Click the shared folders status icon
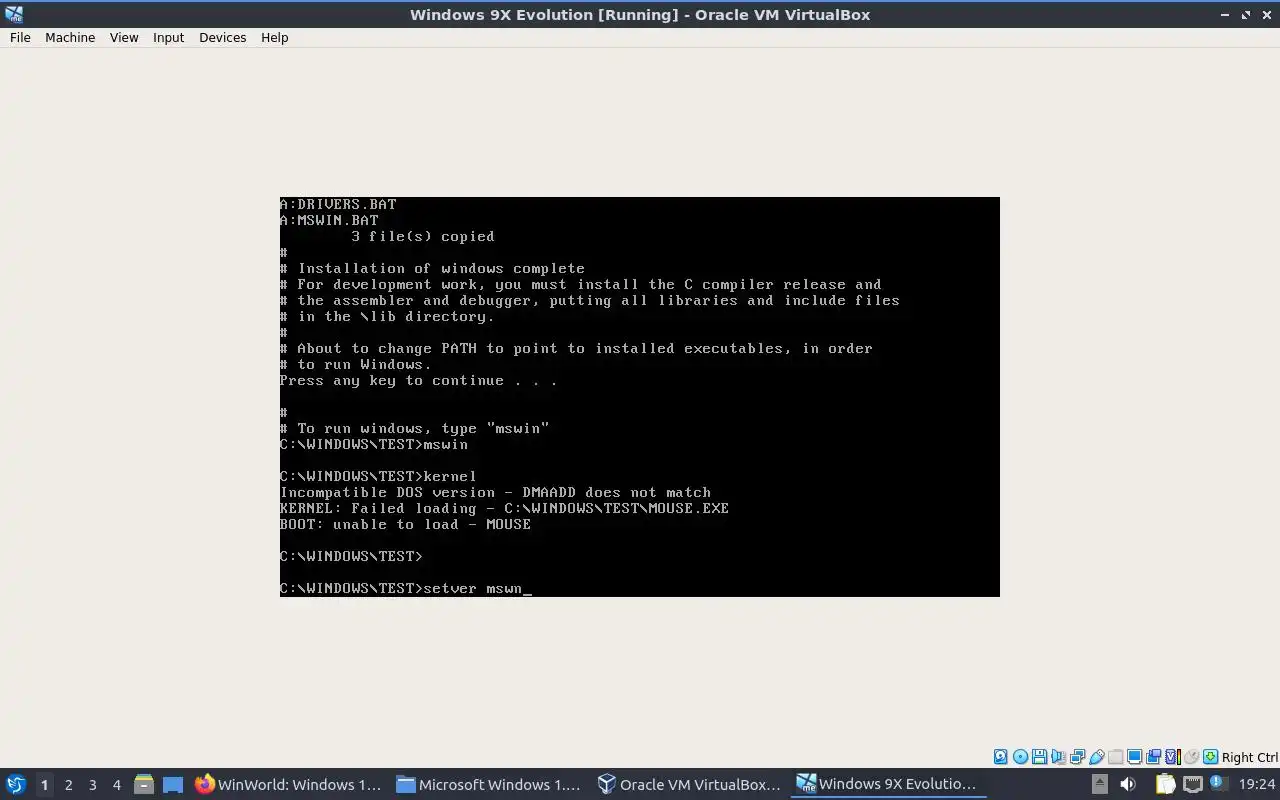This screenshot has height=800, width=1280. pyautogui.click(x=1115, y=757)
